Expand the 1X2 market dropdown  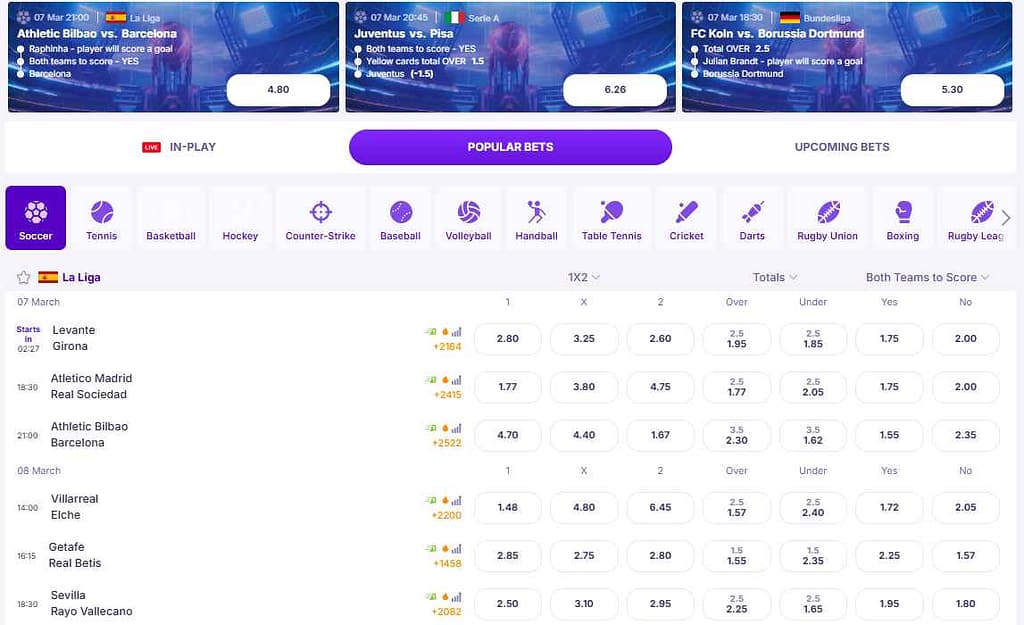[x=584, y=278]
